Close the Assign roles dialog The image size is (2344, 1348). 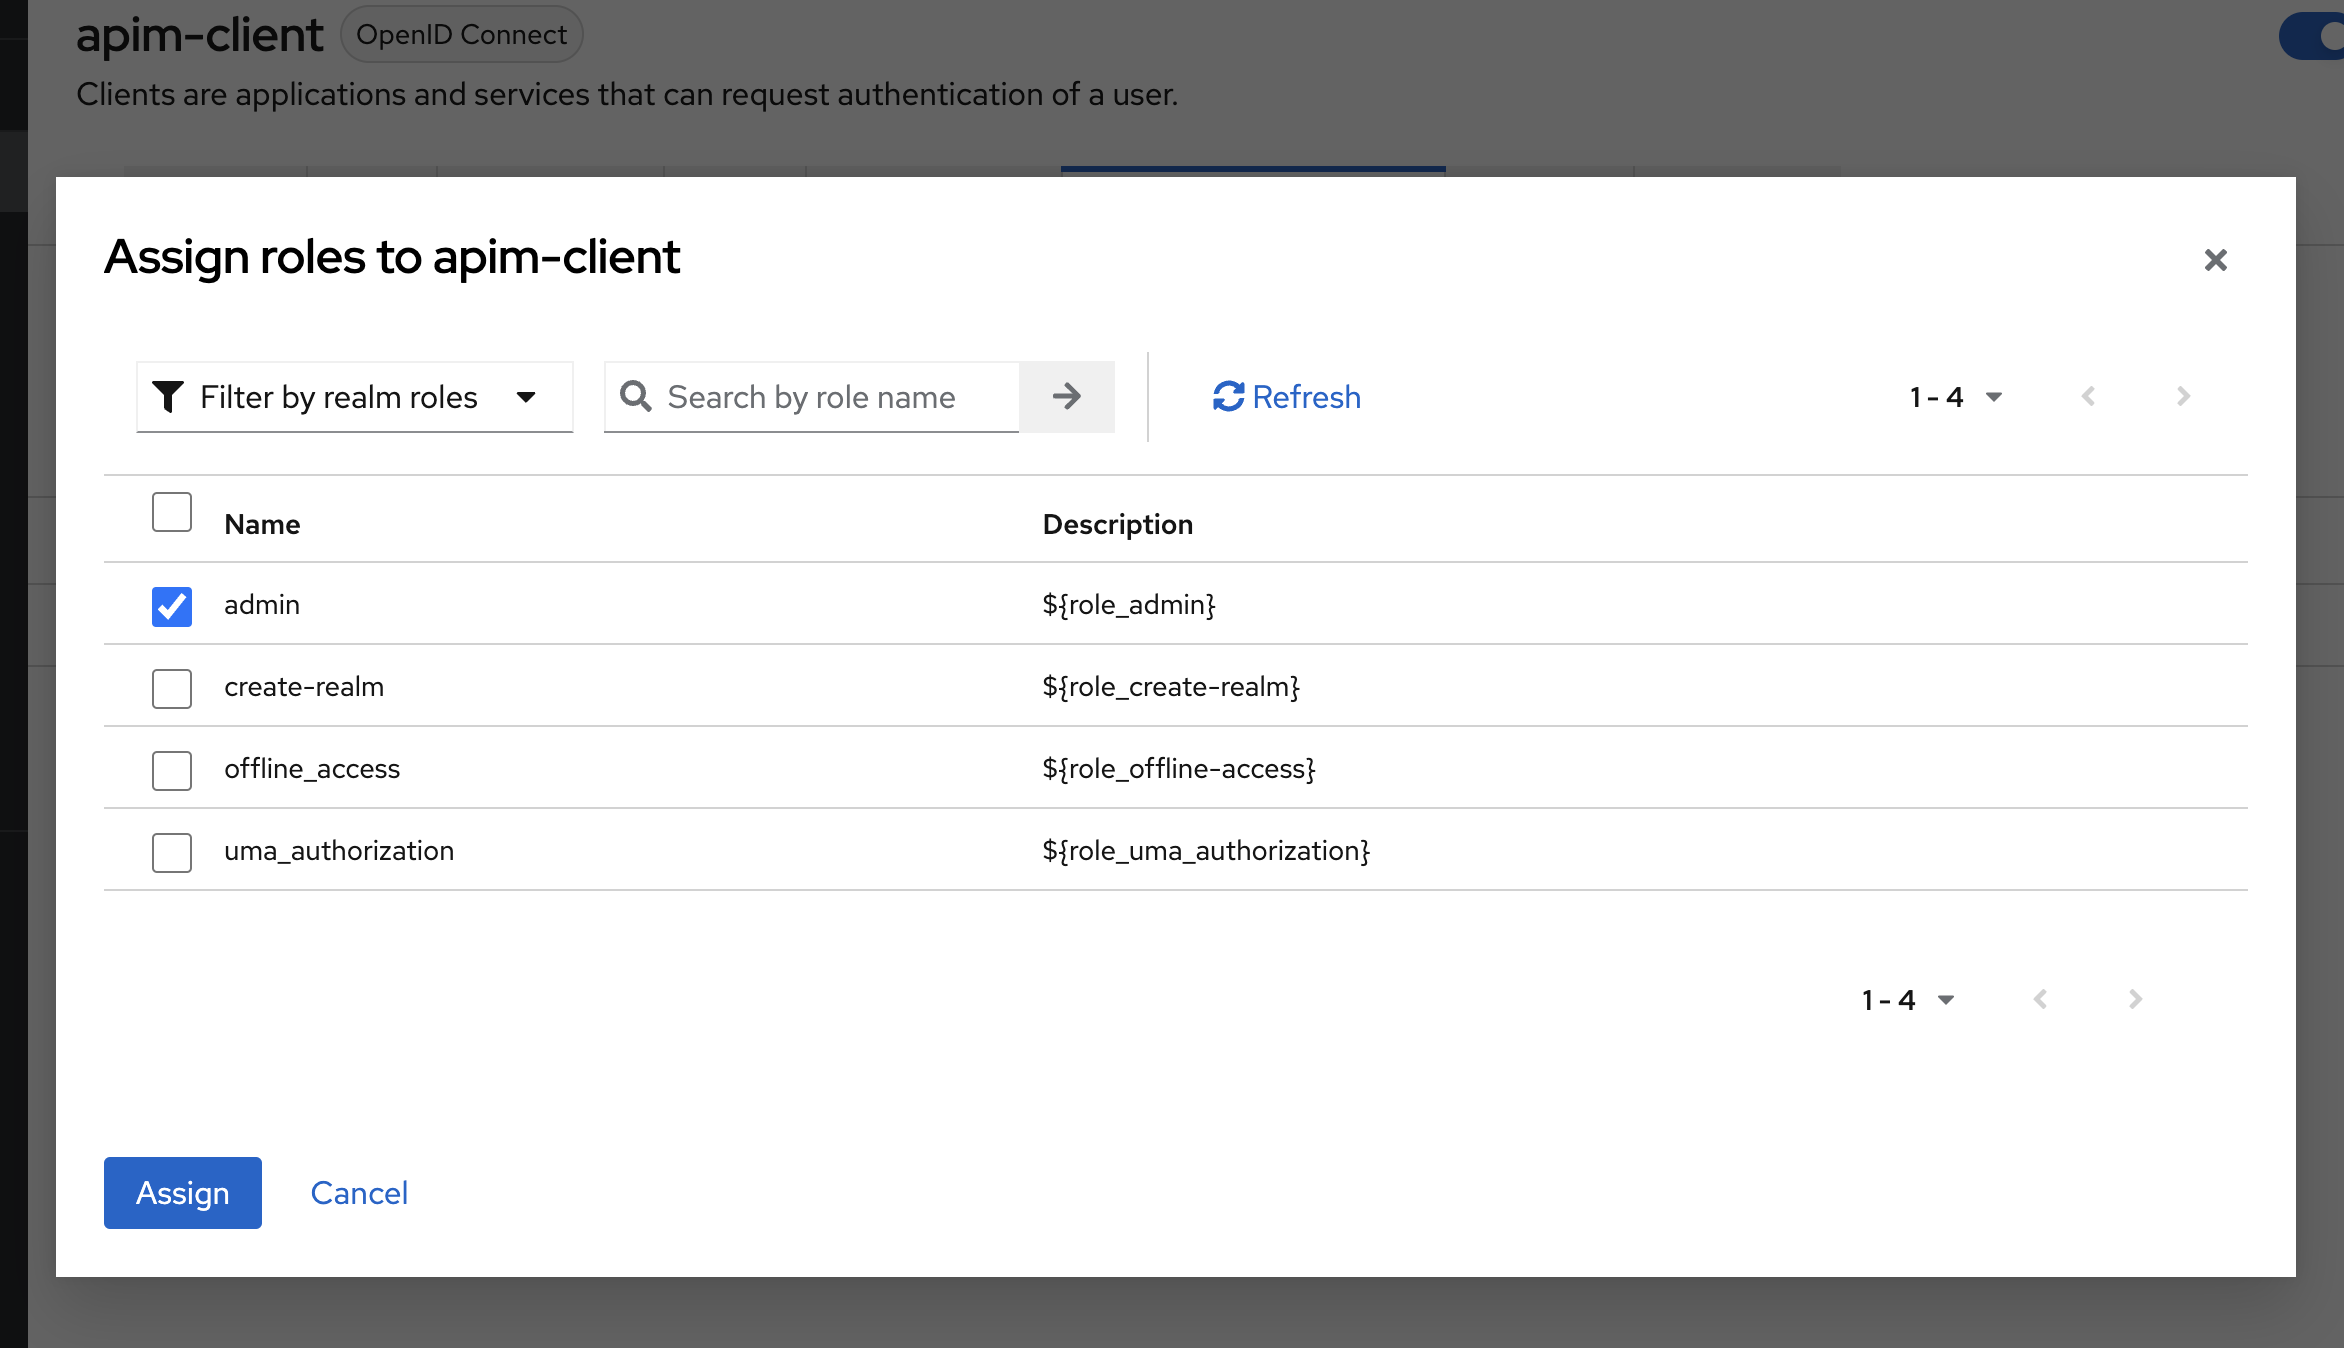tap(2215, 260)
